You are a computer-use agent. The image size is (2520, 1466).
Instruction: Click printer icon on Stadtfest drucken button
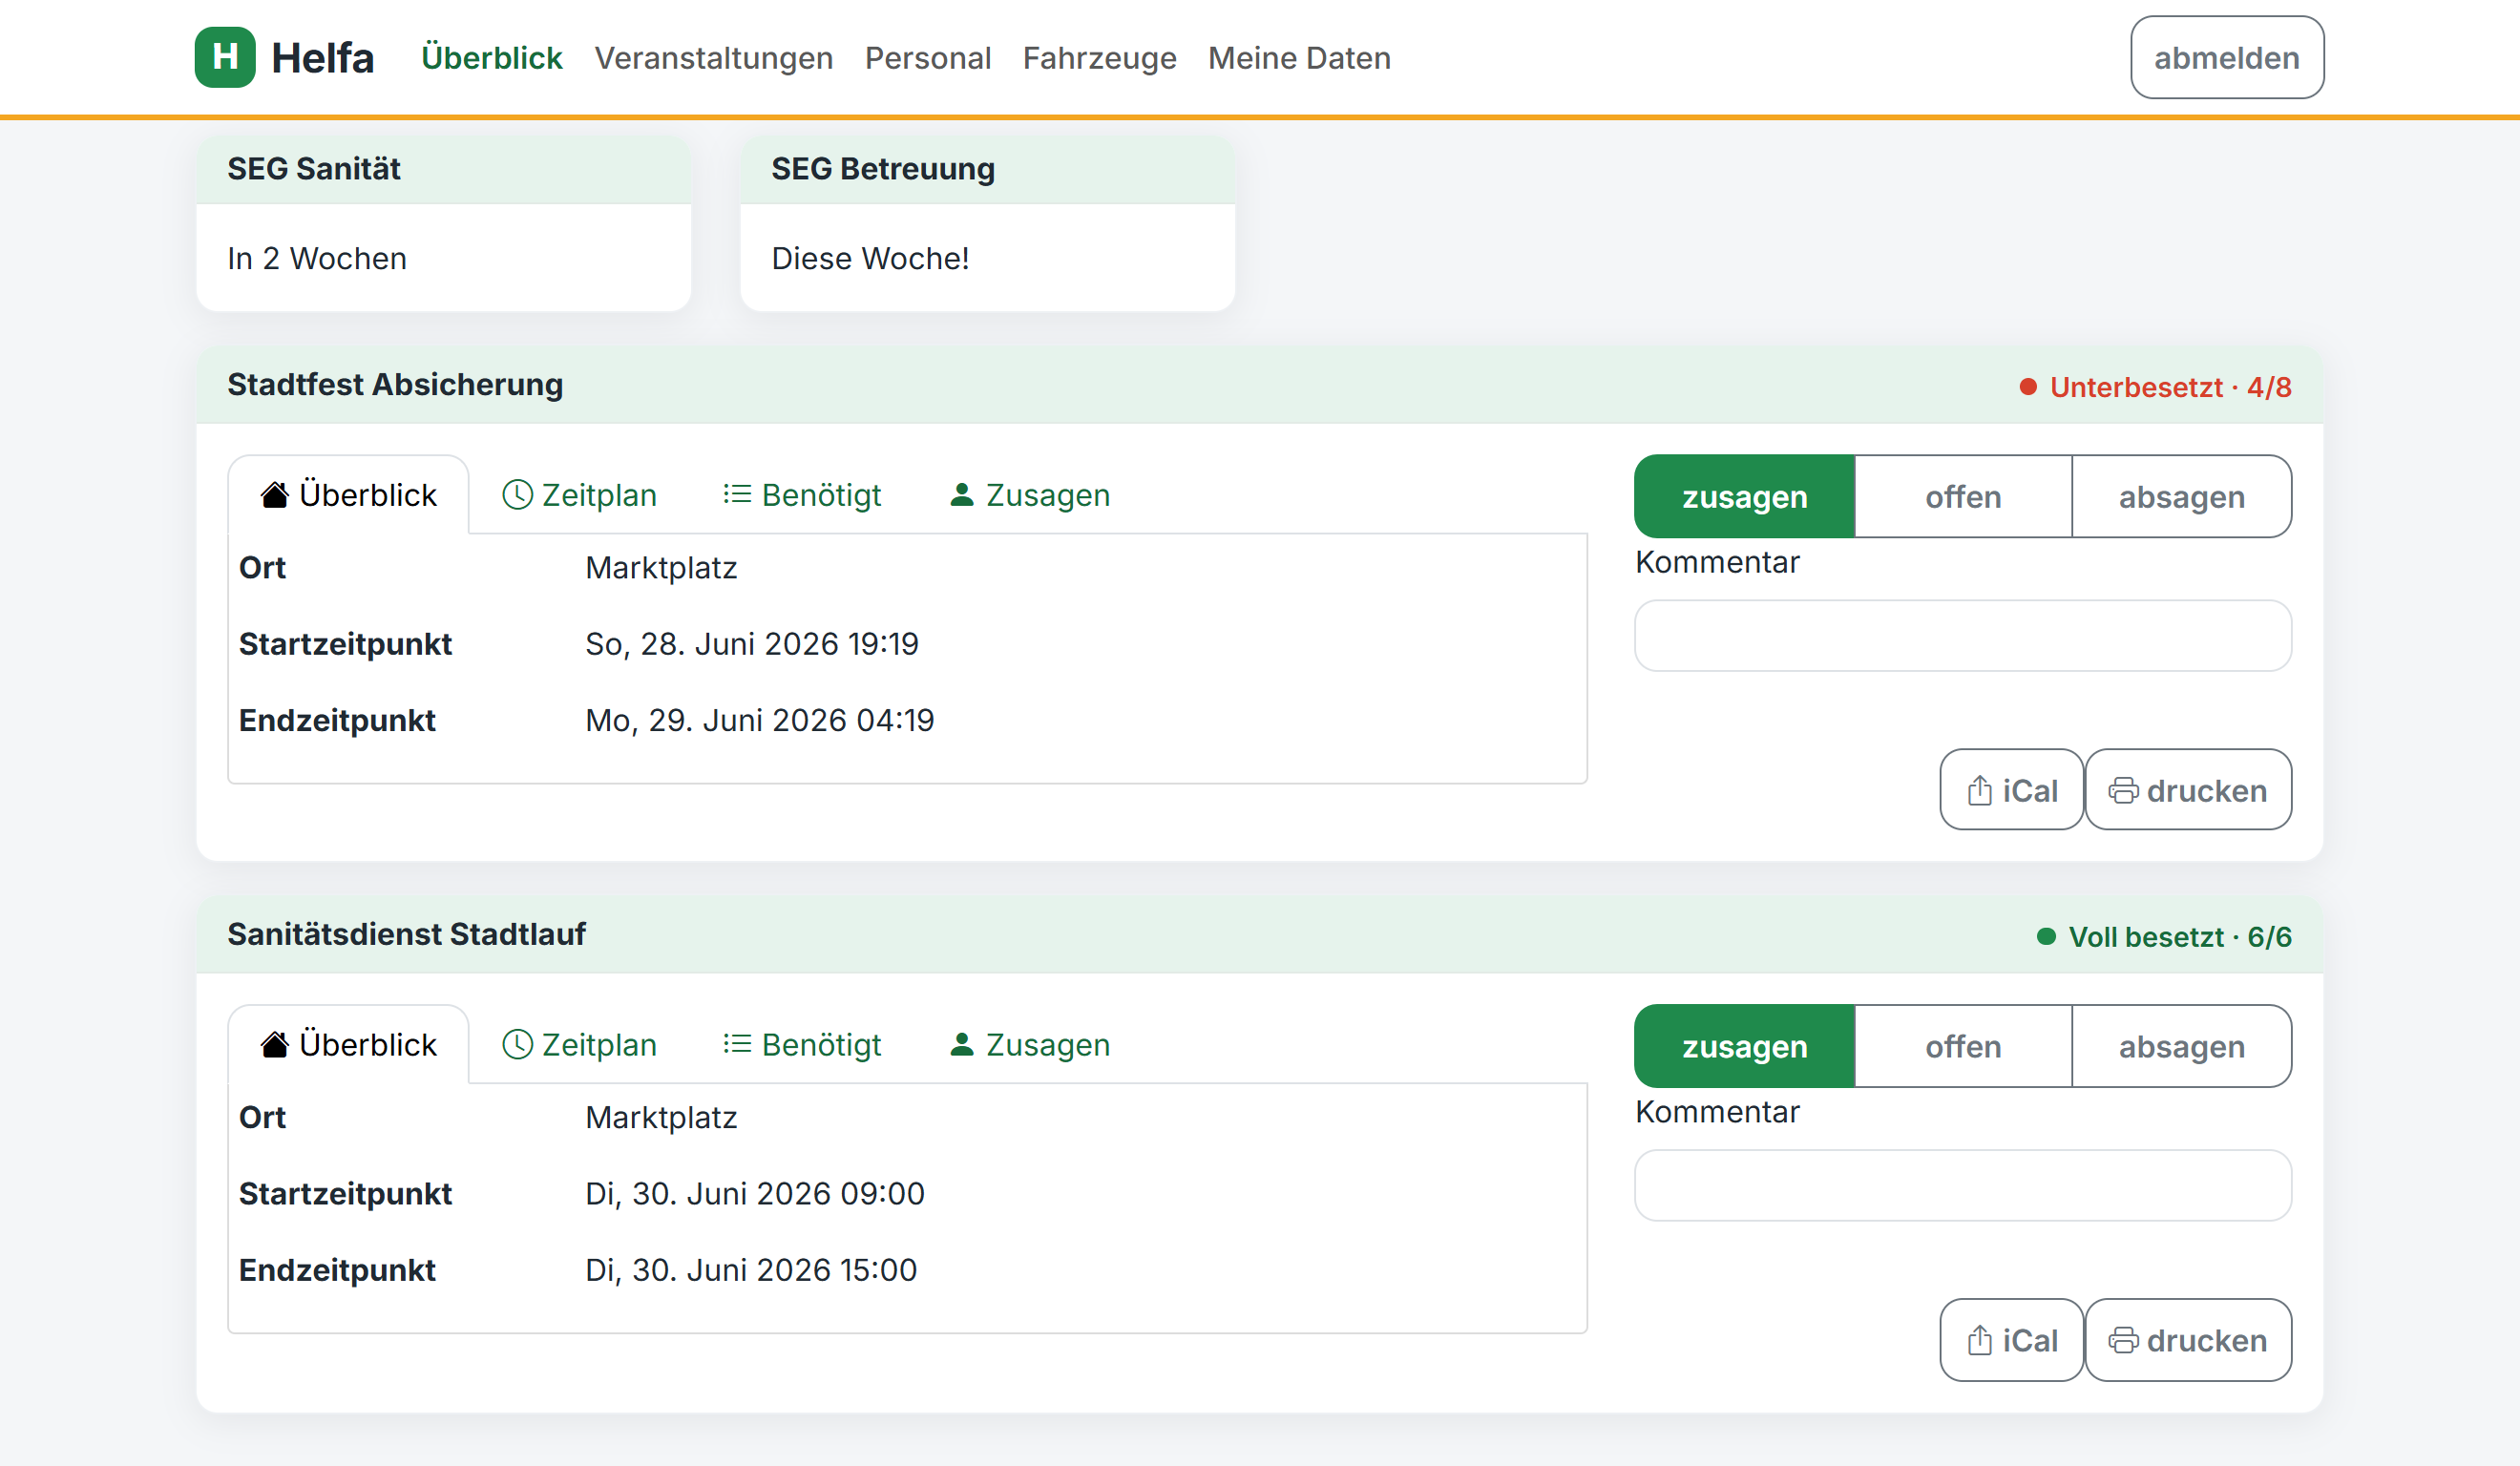(2123, 791)
